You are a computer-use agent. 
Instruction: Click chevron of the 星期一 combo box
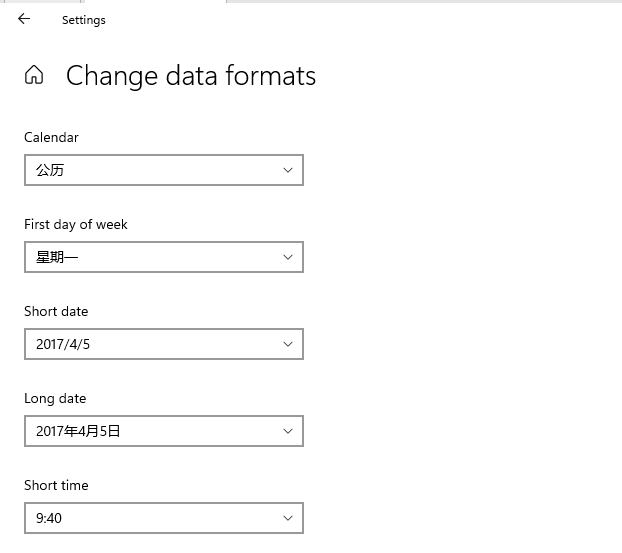(288, 257)
